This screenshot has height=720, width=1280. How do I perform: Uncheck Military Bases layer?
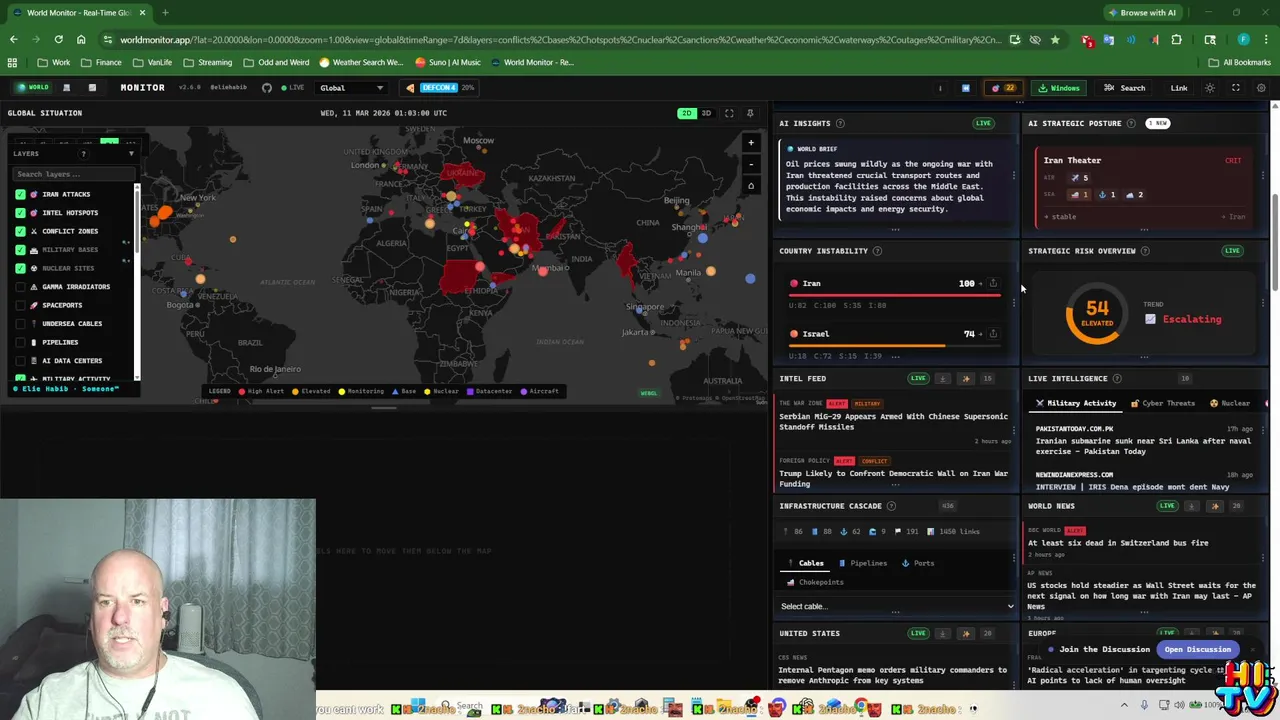tap(20, 250)
